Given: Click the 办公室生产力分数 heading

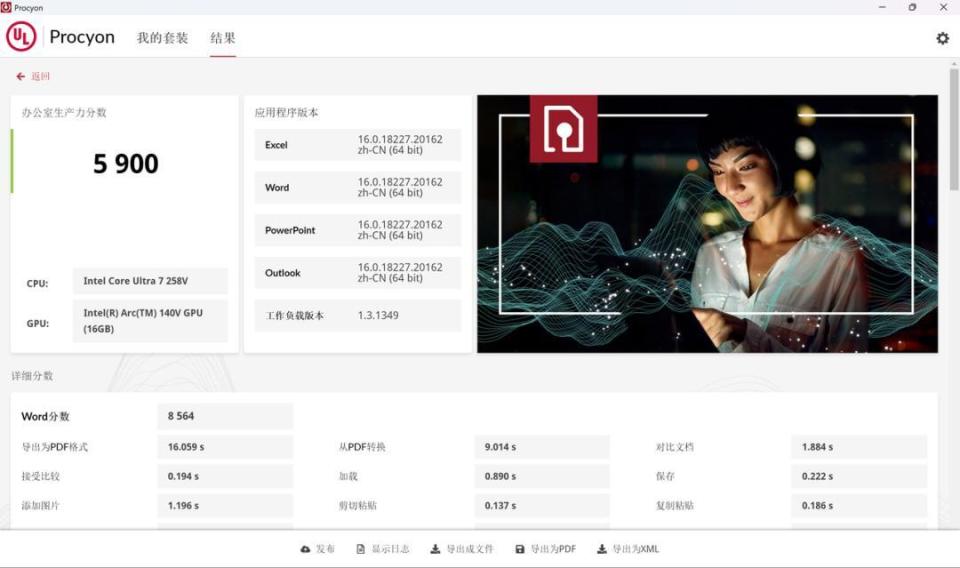Looking at the screenshot, I should [64, 113].
